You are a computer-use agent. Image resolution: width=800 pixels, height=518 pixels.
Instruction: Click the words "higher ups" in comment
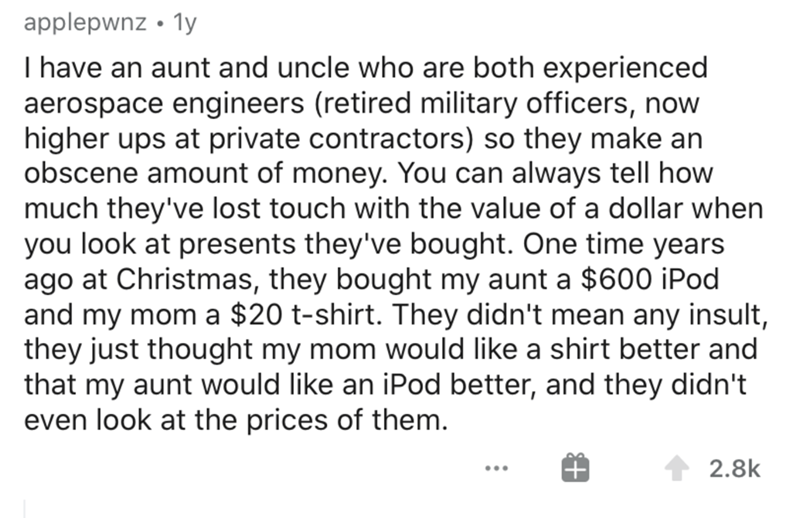77,132
